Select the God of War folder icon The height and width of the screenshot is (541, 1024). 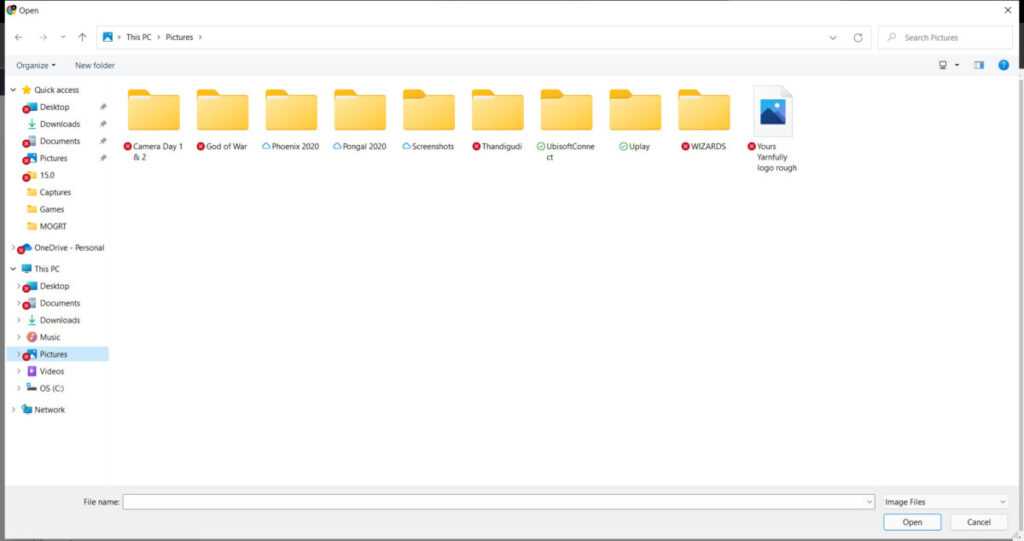(222, 110)
